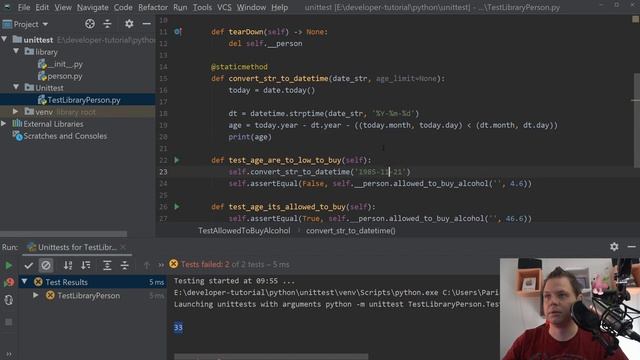Collapse all in Project panel
640x360 pixels.
[107, 24]
